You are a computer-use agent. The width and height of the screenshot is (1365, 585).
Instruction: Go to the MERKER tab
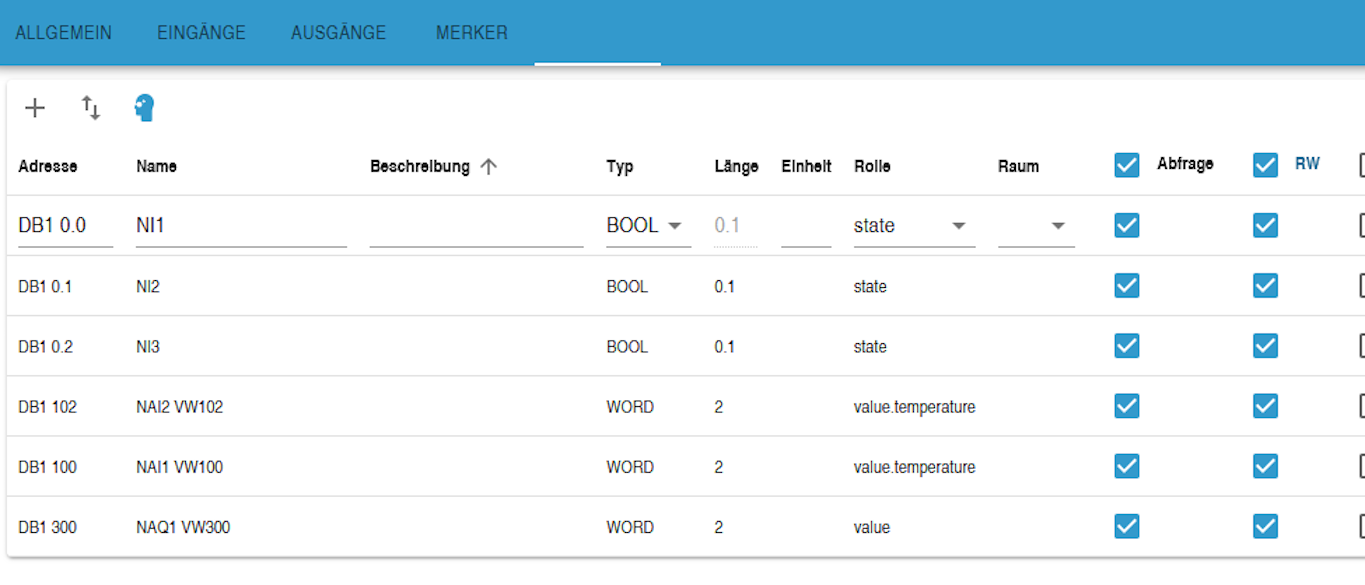tap(472, 33)
